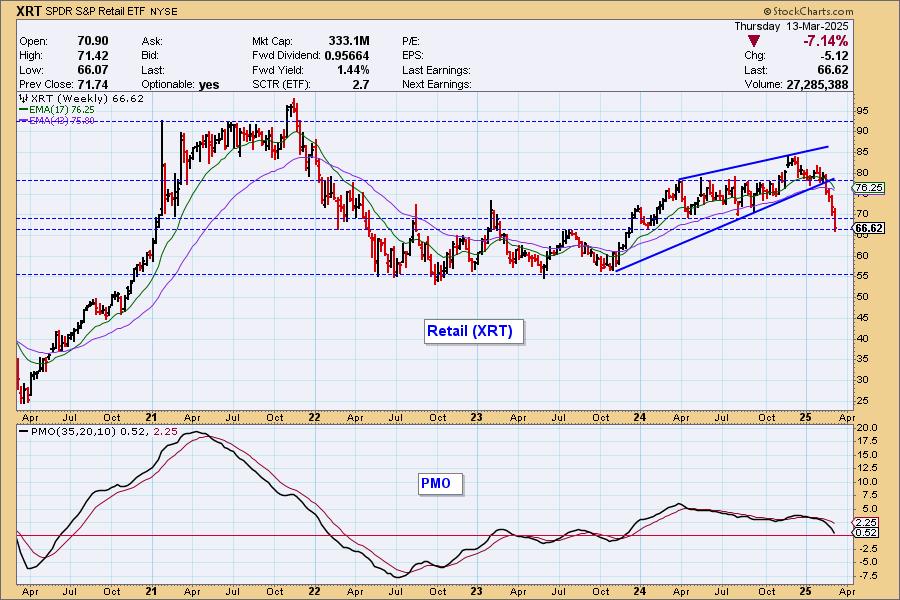Screen dimensions: 900x600
Task: Click year 21 label under PMO panel
Action: click(152, 591)
